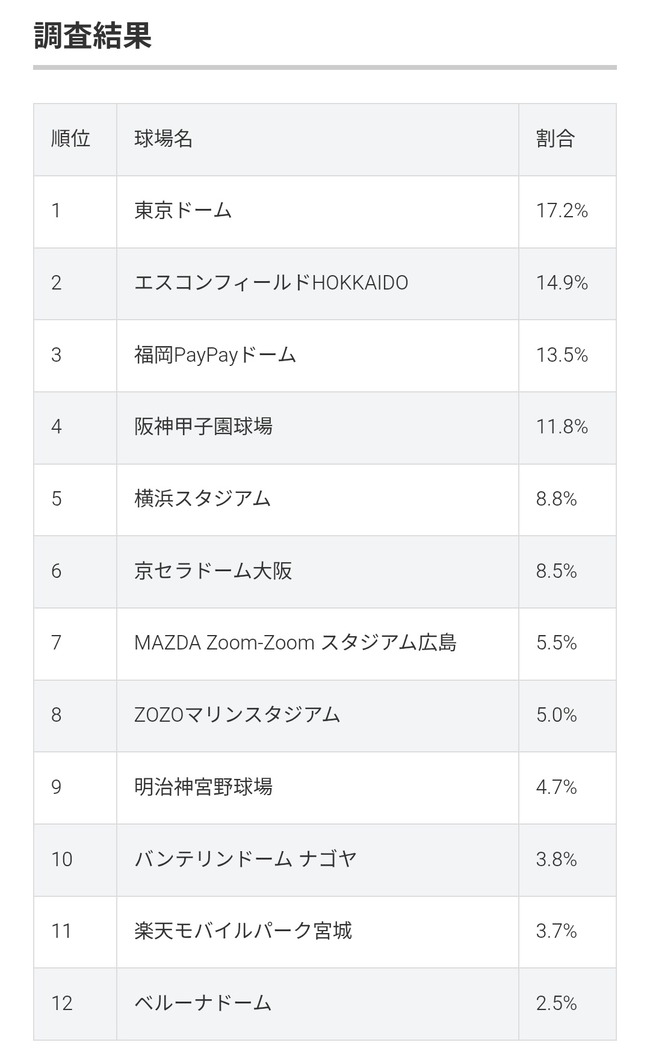Click the ベルーナドーム entry
Image resolution: width=650 pixels, height=1057 pixels.
coord(203,1003)
